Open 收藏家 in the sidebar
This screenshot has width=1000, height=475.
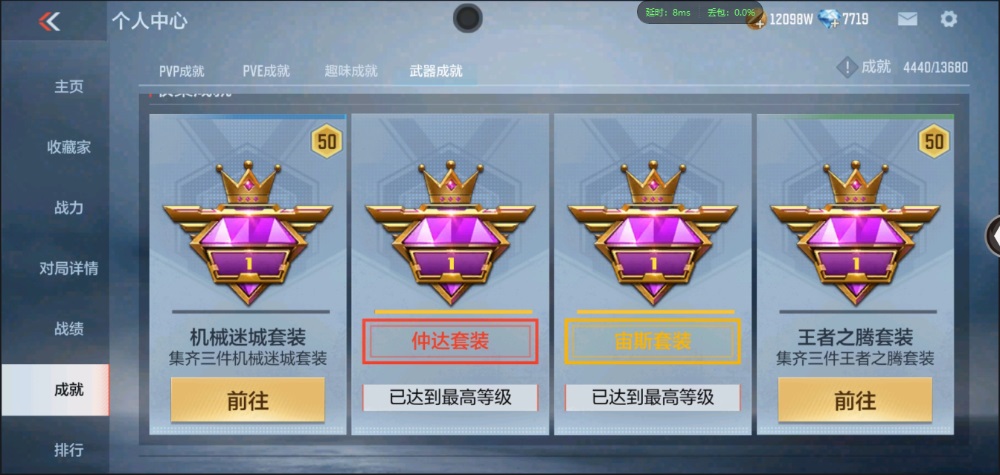(x=69, y=147)
